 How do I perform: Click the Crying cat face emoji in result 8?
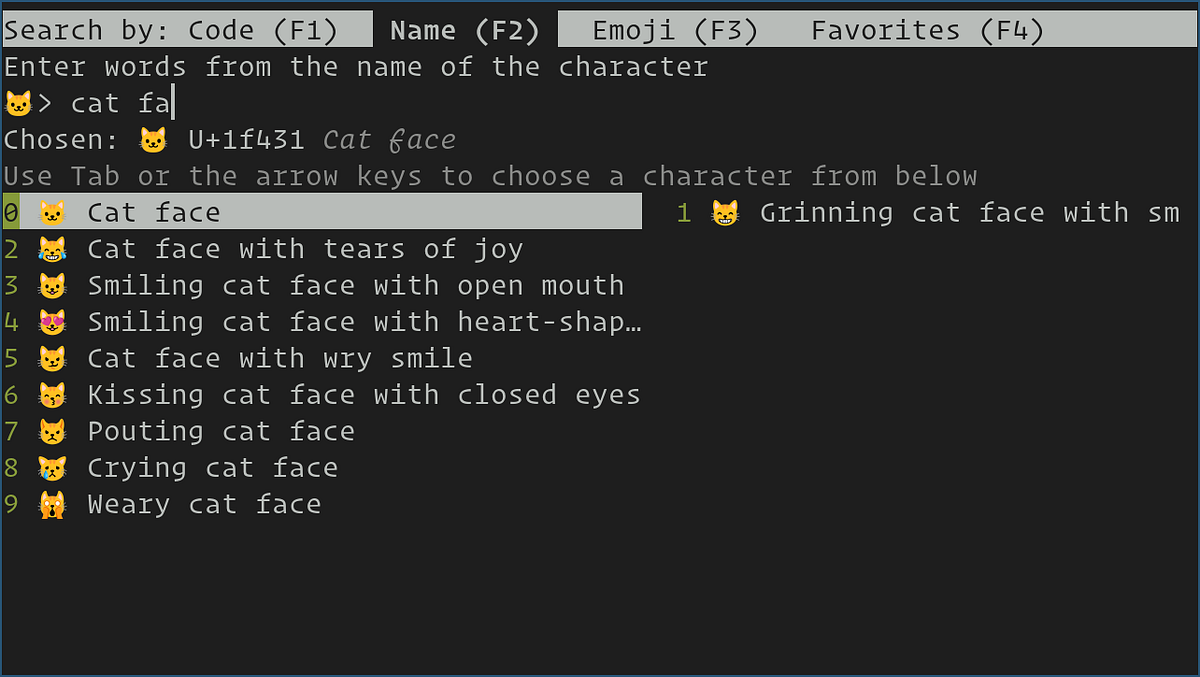(51, 467)
